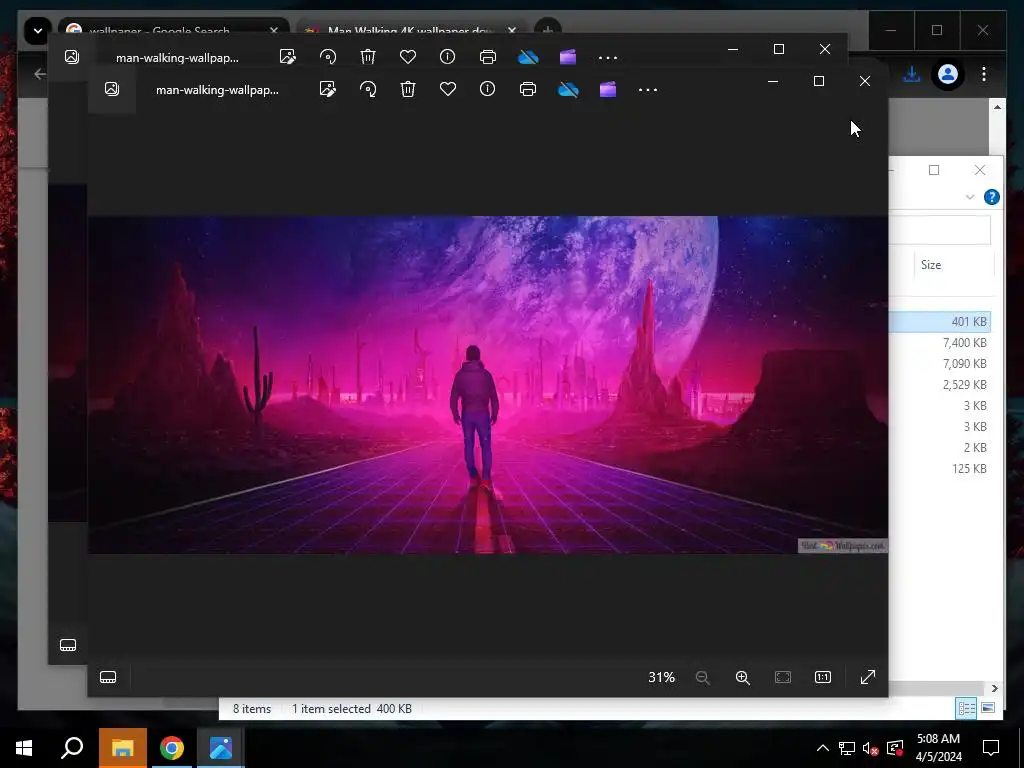The height and width of the screenshot is (768, 1024).
Task: Open Edit image in back Photos window
Action: [x=288, y=57]
